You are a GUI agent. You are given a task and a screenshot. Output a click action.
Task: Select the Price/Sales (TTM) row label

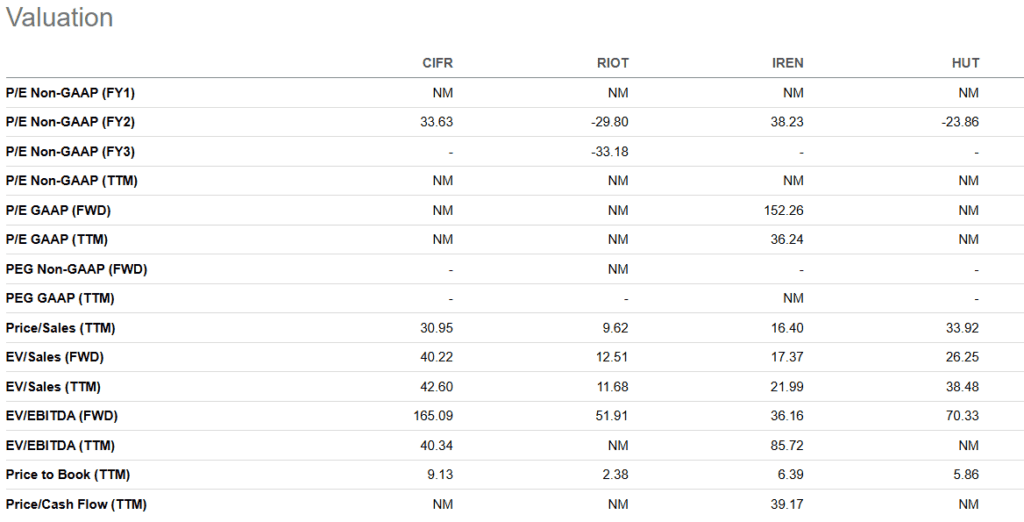click(x=59, y=328)
